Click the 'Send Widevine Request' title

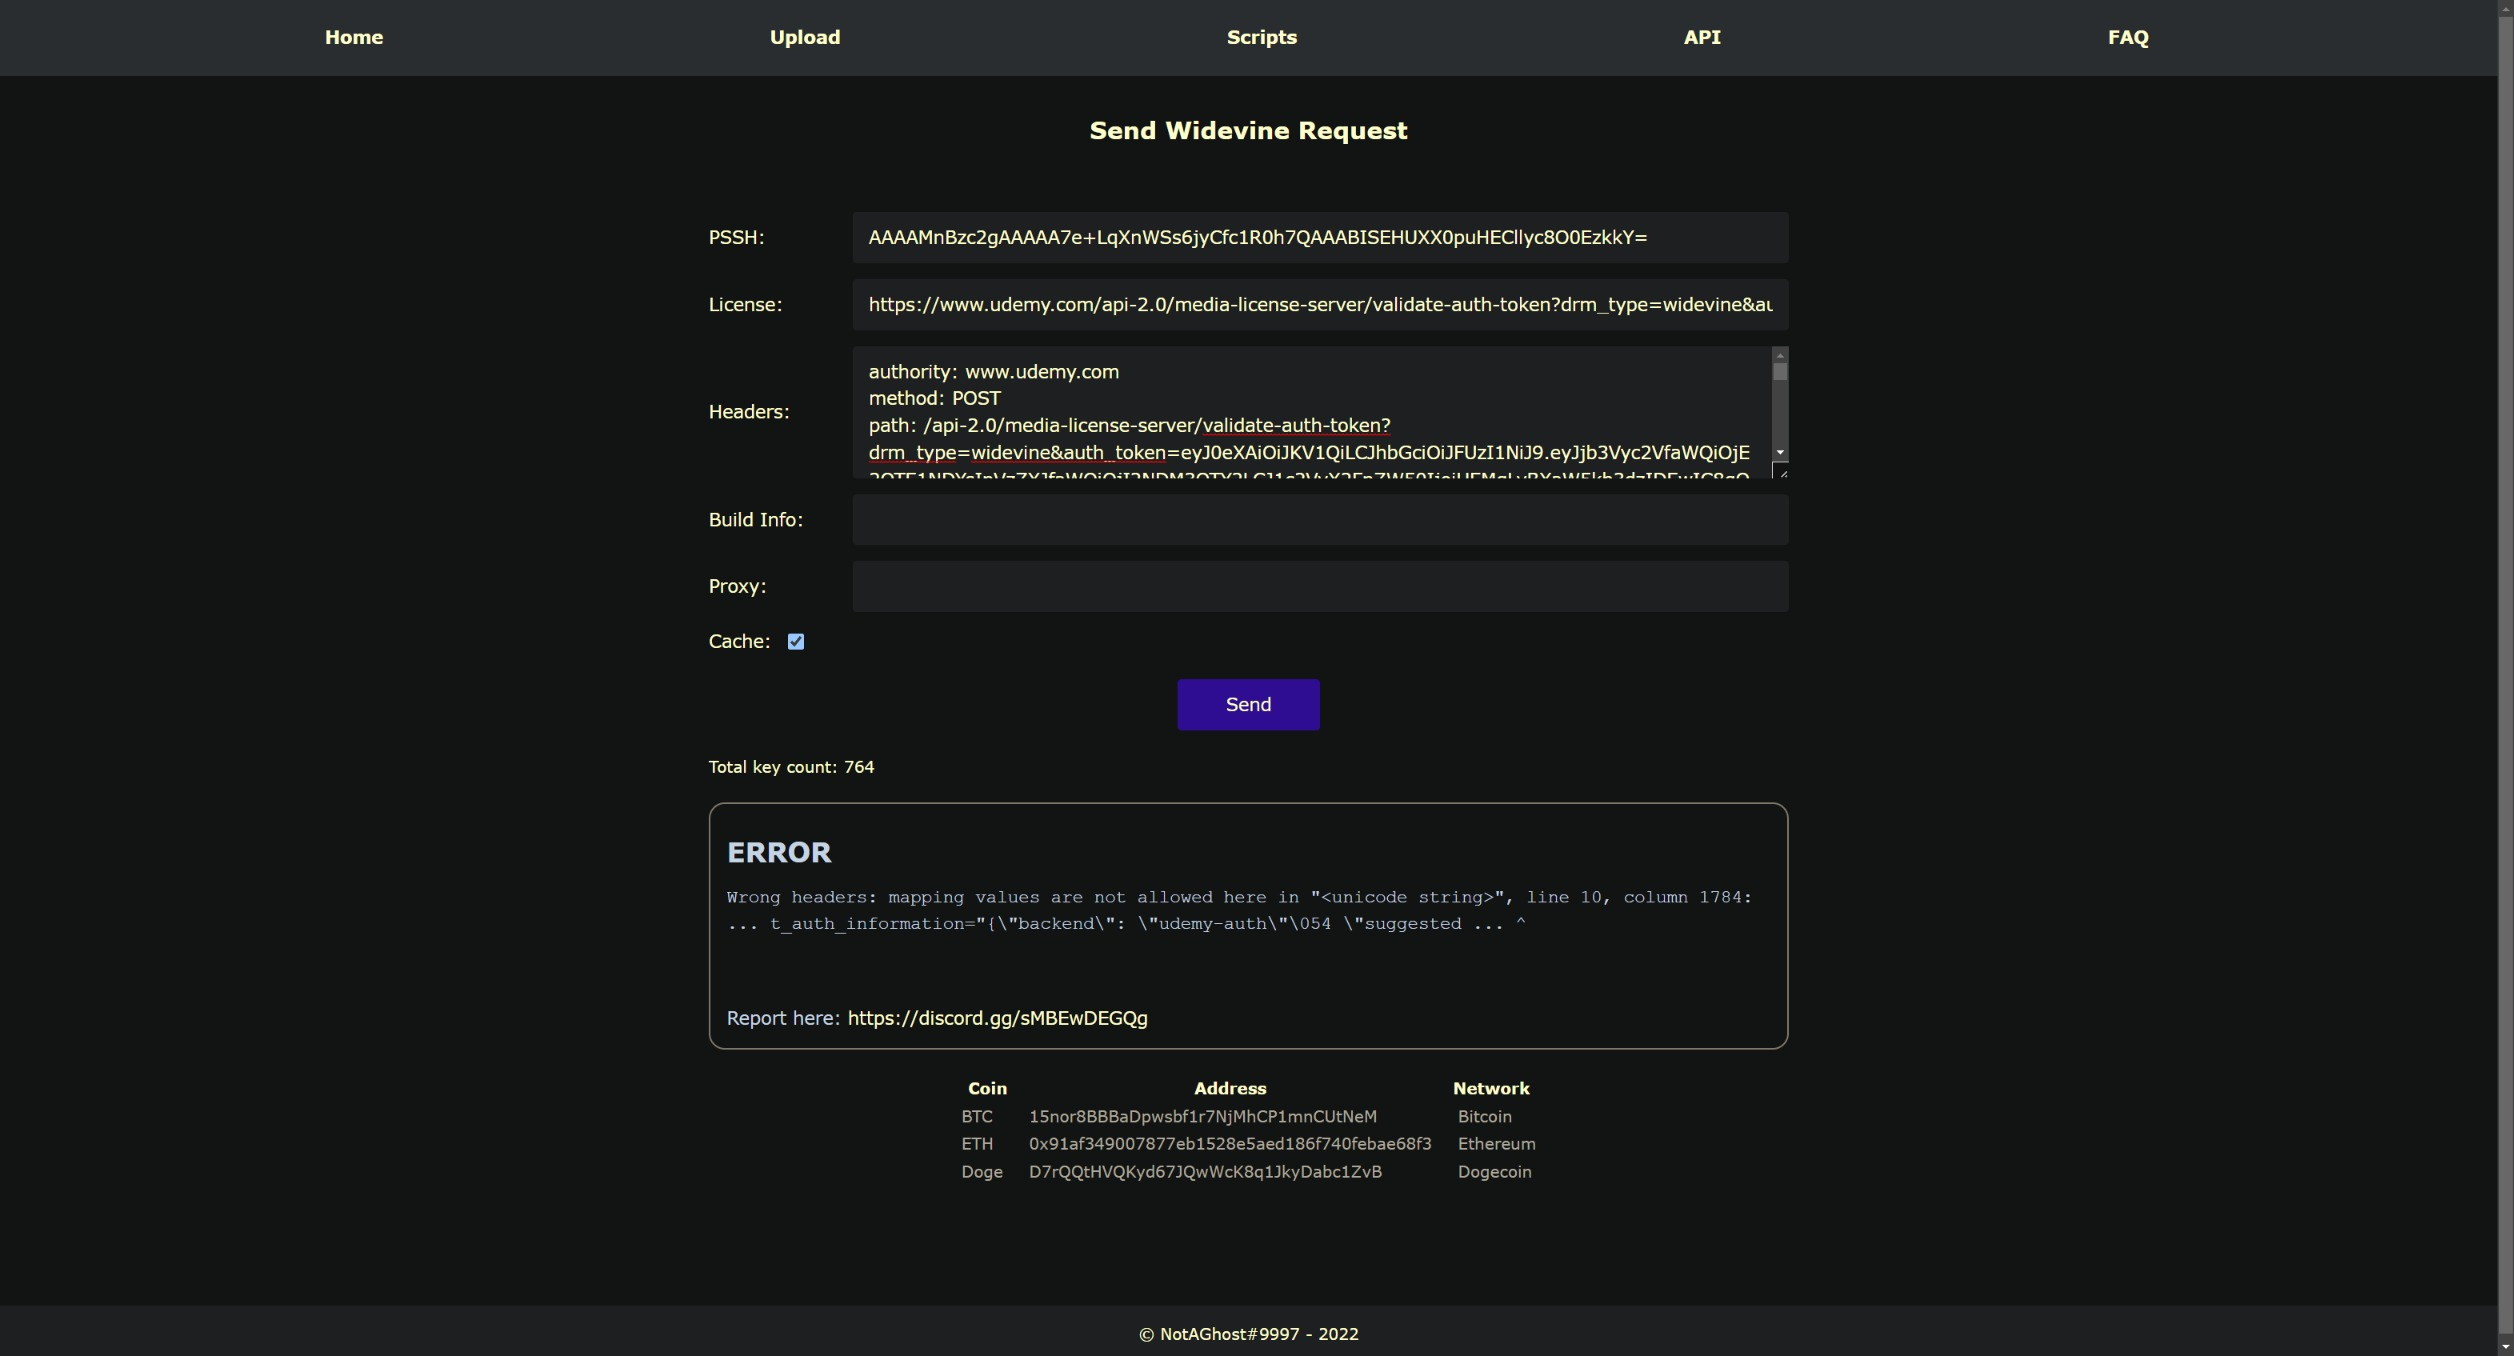[1248, 131]
